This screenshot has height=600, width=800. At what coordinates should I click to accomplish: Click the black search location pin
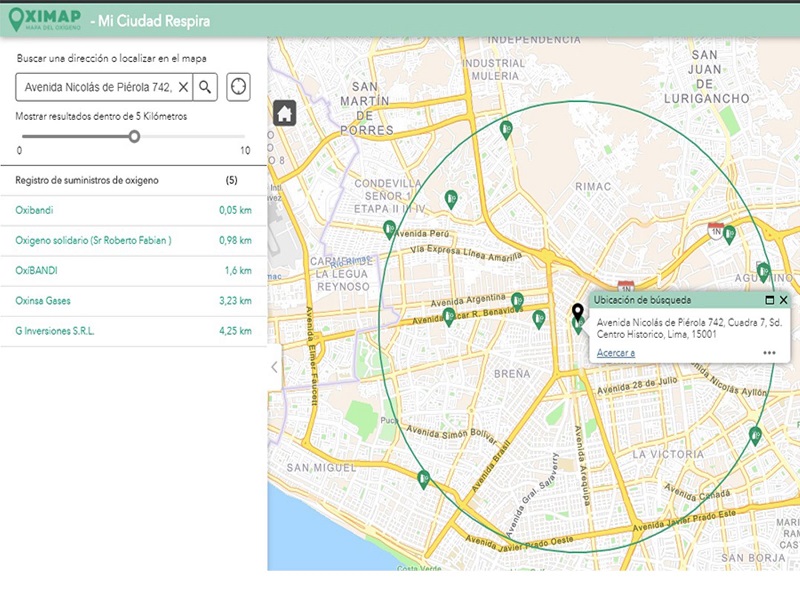[577, 311]
